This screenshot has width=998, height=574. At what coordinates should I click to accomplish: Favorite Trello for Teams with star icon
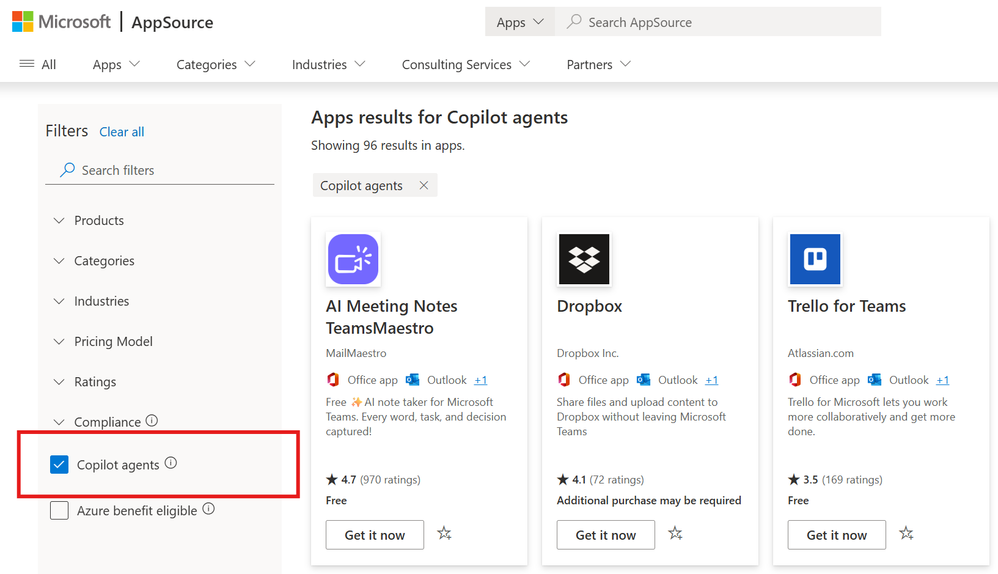(906, 533)
